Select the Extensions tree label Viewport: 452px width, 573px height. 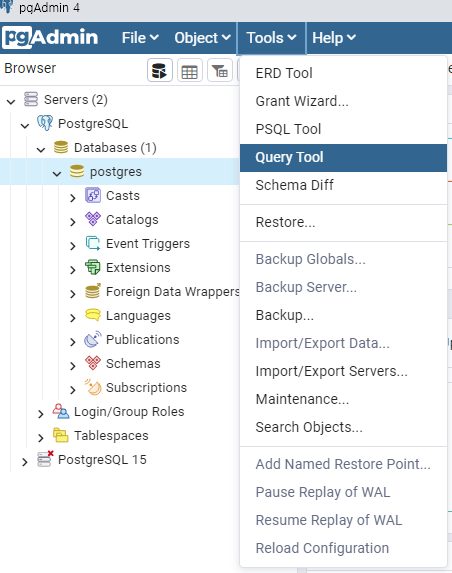coord(138,267)
